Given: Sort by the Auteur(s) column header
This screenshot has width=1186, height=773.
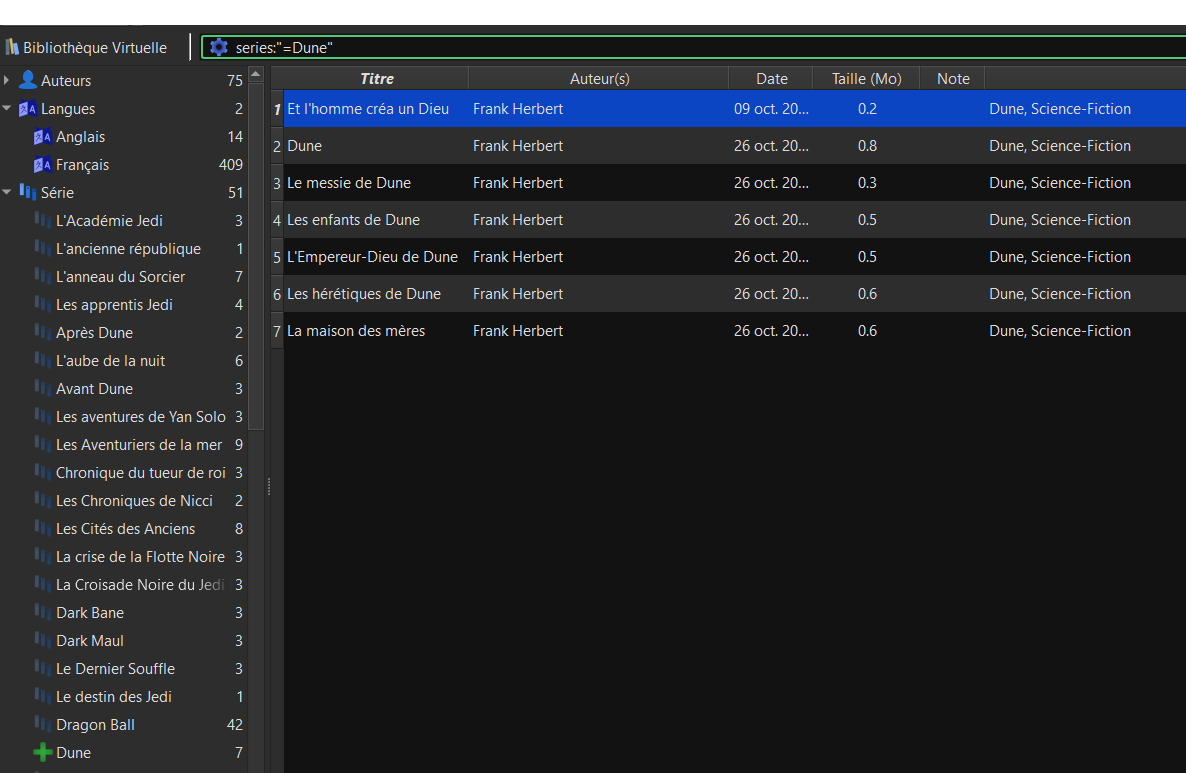Looking at the screenshot, I should click(599, 79).
